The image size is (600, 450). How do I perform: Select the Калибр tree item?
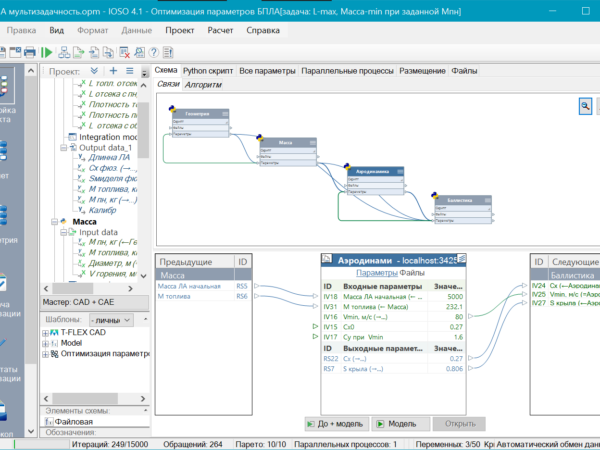tap(102, 210)
